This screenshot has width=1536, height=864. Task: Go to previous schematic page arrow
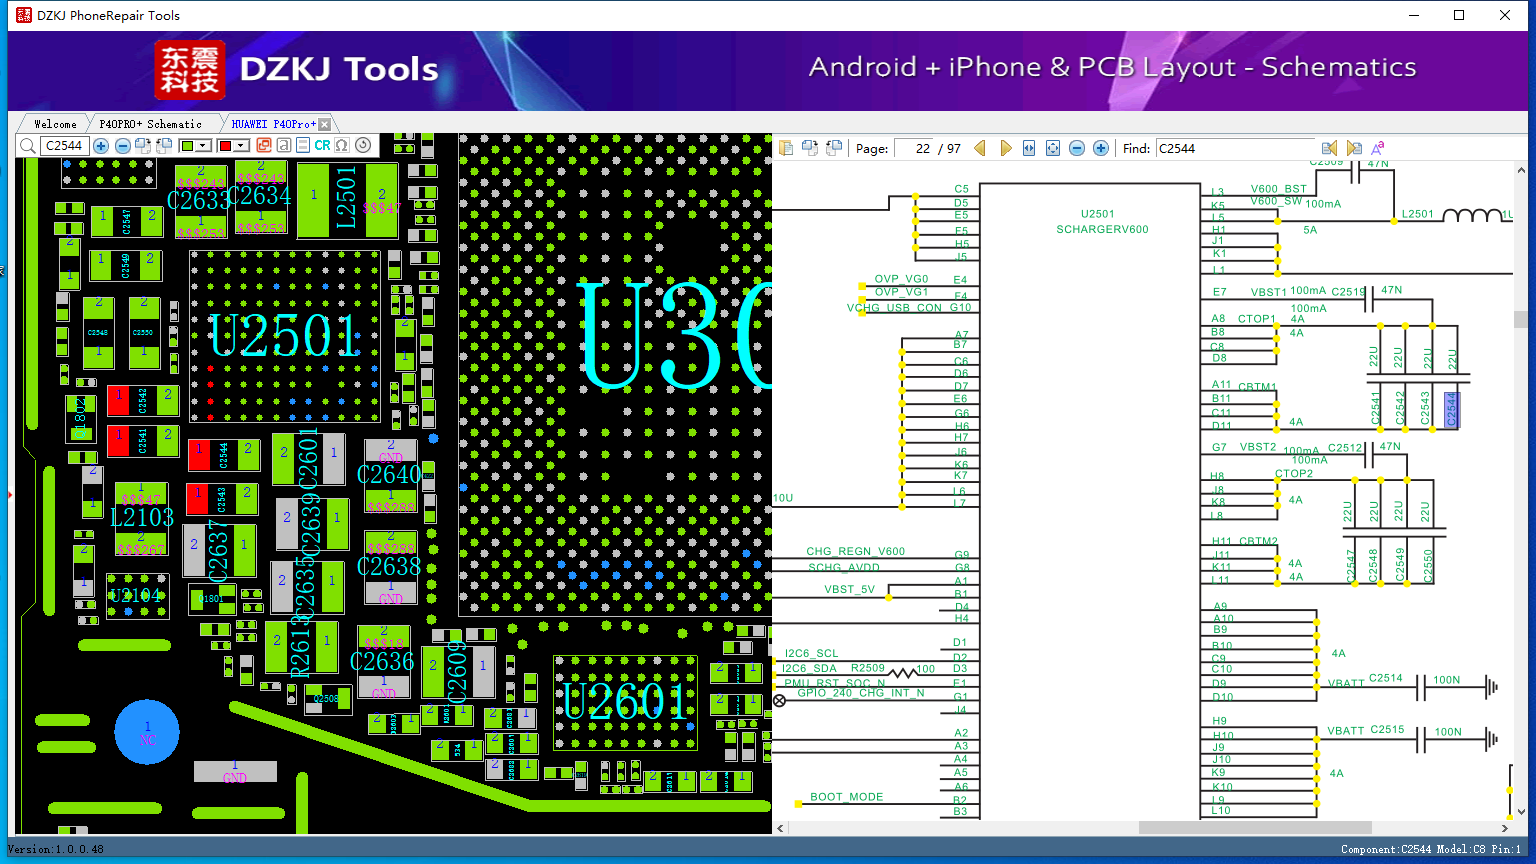click(x=980, y=148)
